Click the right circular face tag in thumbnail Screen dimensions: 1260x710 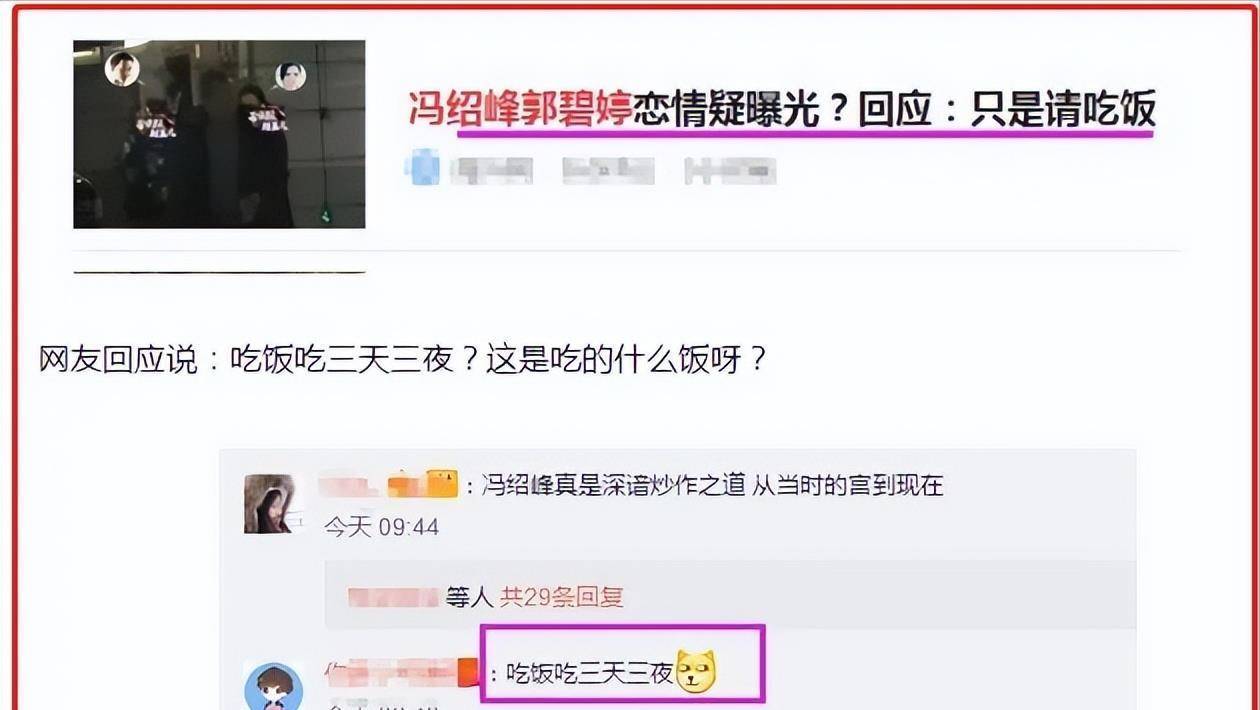click(290, 76)
